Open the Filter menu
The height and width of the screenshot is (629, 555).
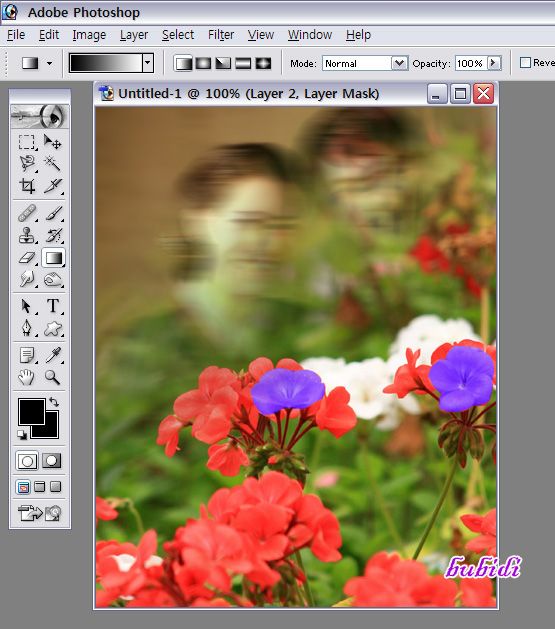[221, 35]
